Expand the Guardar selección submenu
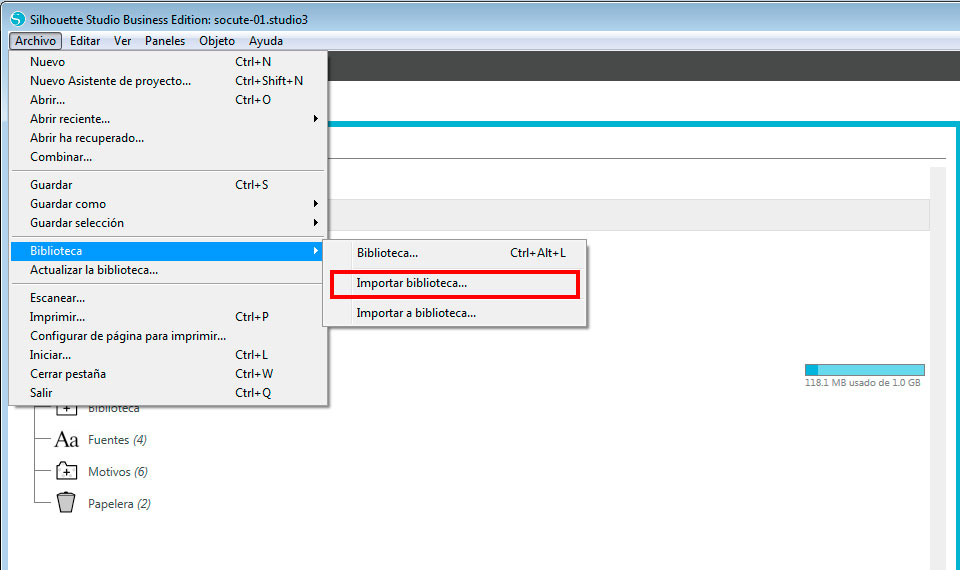The image size is (960, 570). [168, 223]
